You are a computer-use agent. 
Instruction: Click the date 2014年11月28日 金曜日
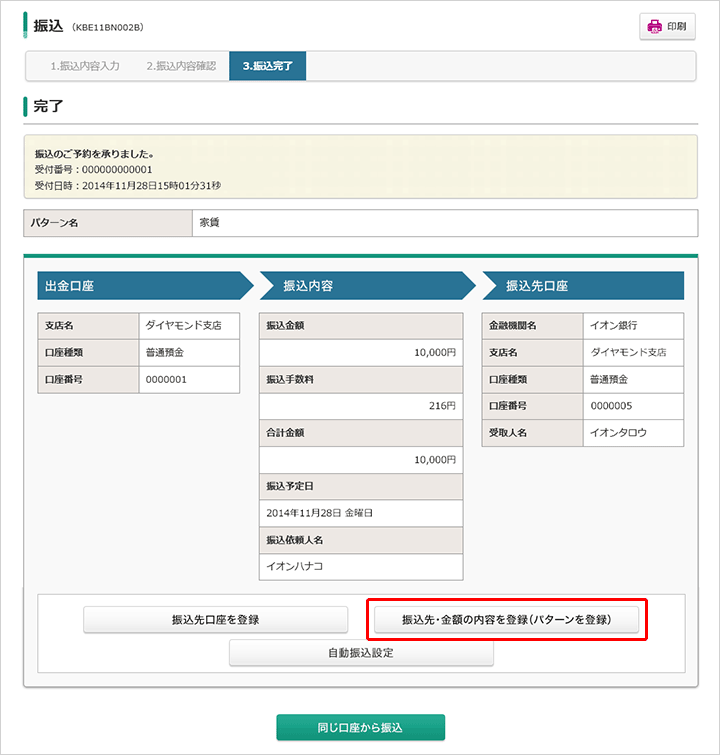coord(319,513)
